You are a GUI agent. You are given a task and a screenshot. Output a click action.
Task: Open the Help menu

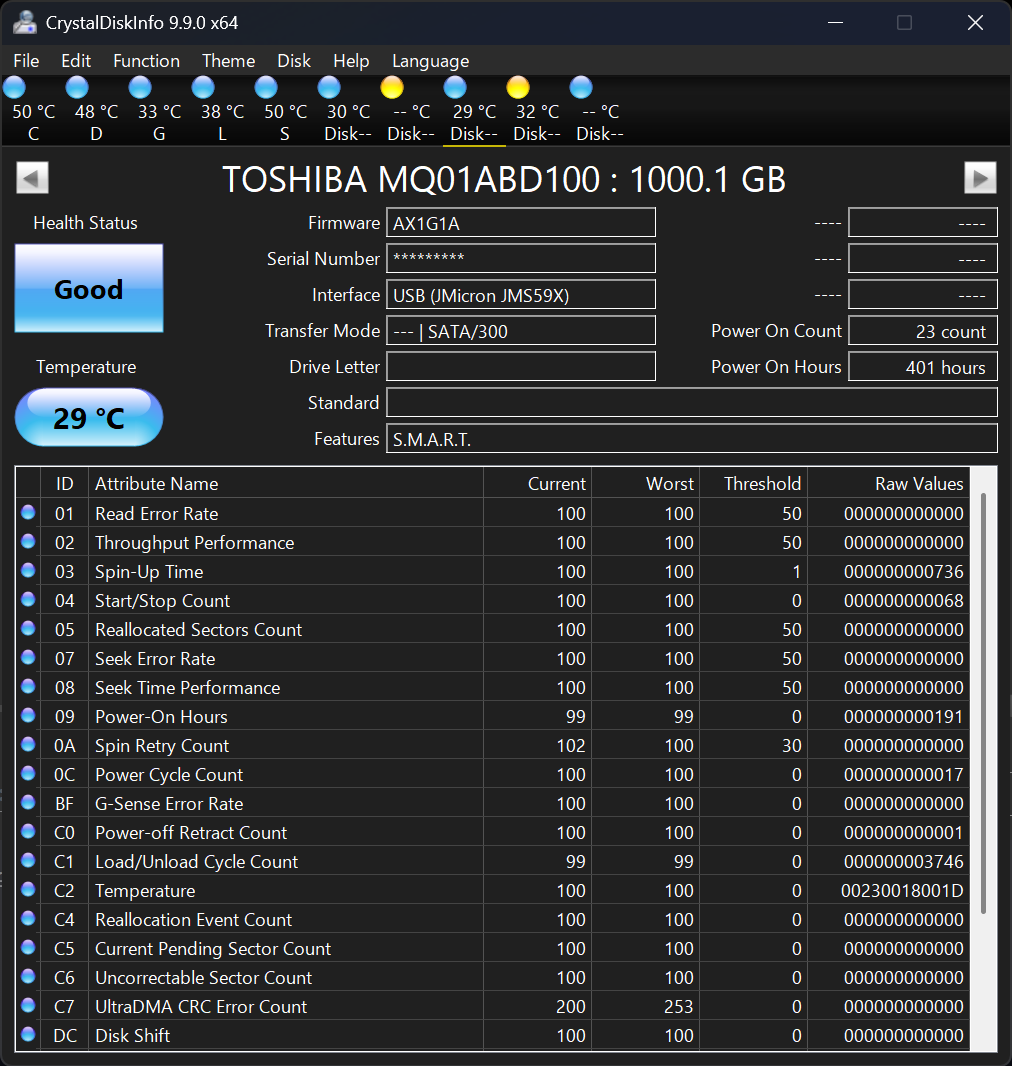pos(351,61)
